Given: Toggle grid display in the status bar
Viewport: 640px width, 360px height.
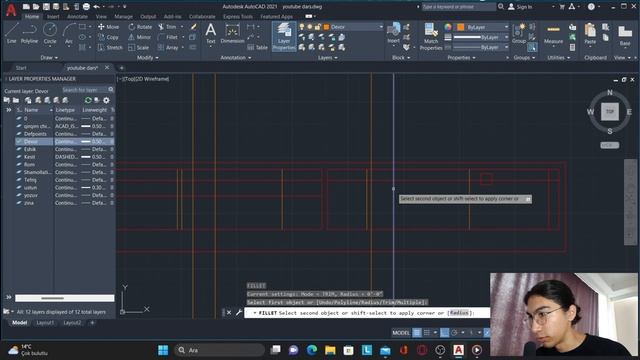Looking at the screenshot, I should pyautogui.click(x=417, y=333).
